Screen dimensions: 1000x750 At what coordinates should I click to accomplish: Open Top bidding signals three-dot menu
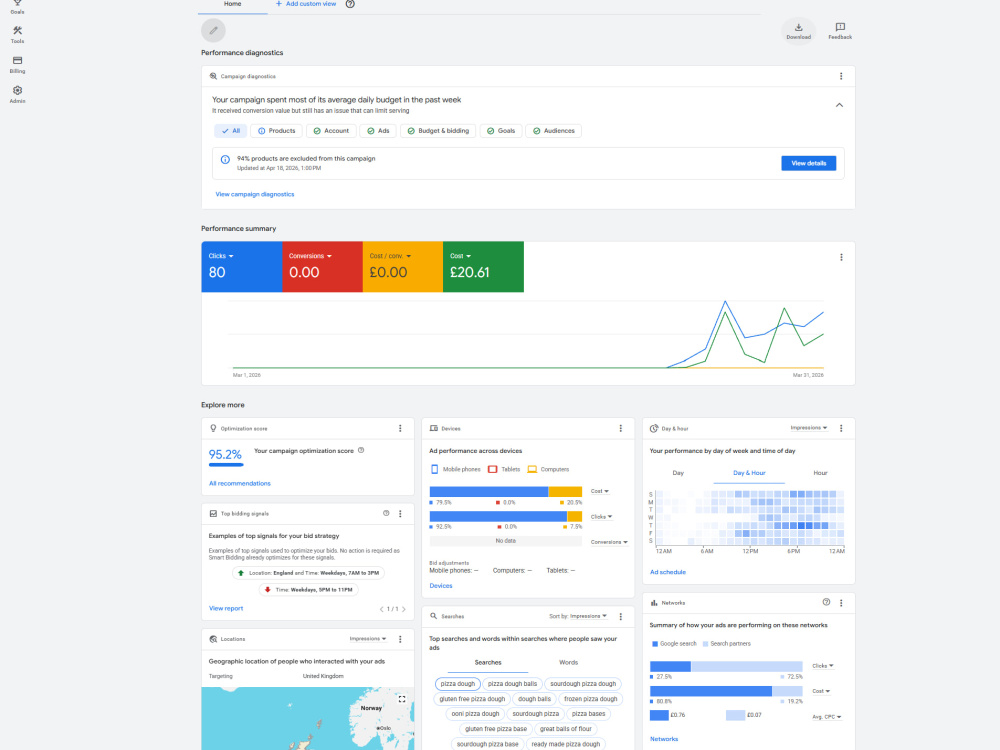[400, 513]
